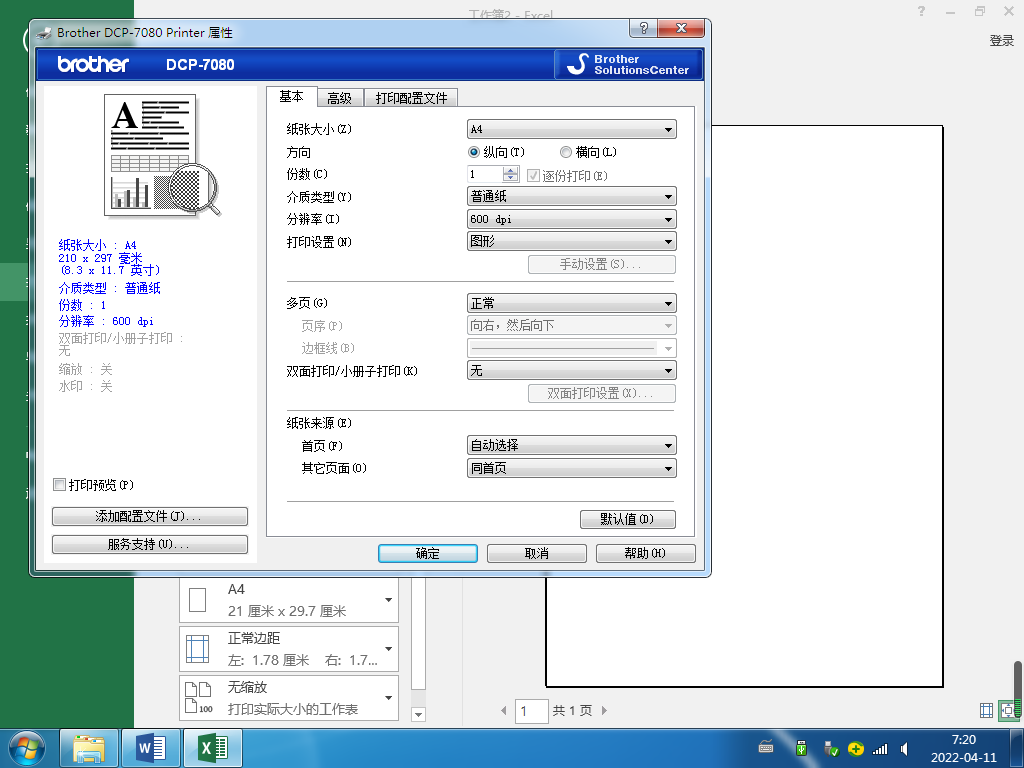Screen dimensions: 1024x768
Task: Open the 多页 正常 dropdown
Action: click(x=571, y=303)
